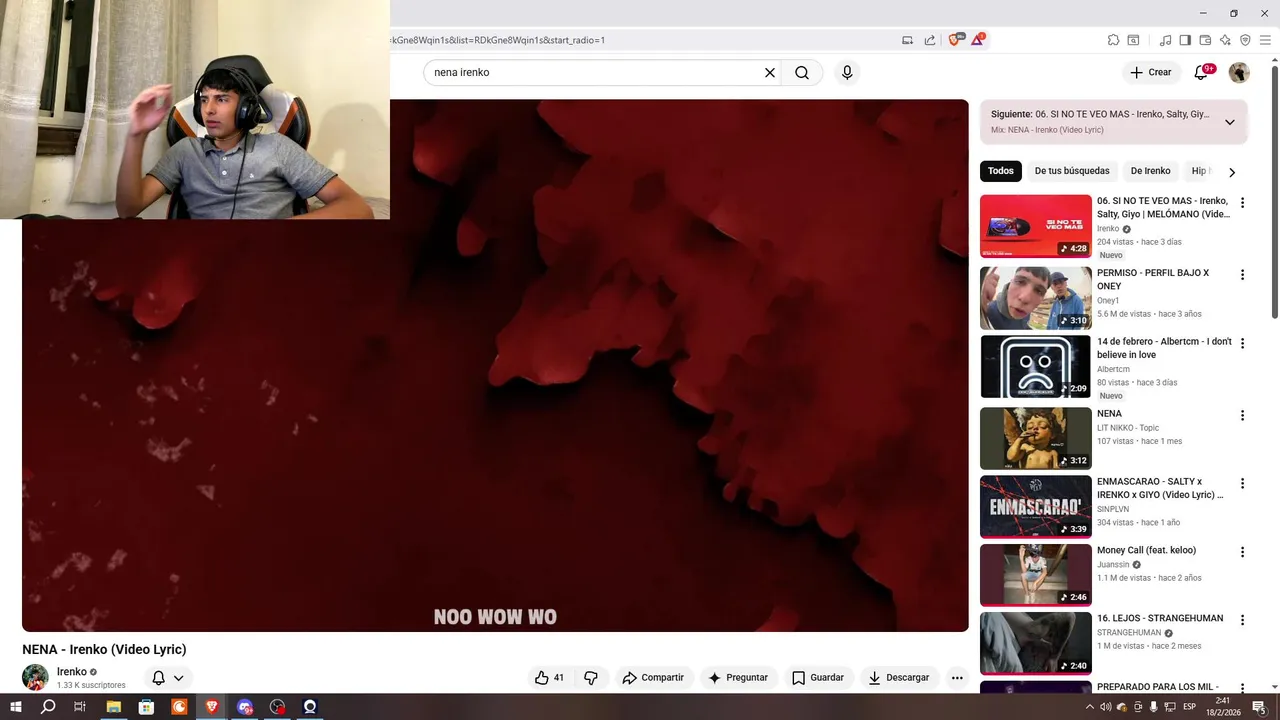The width and height of the screenshot is (1280, 720).
Task: Open options menu for NENA LIT NIKKO video
Action: (1242, 415)
